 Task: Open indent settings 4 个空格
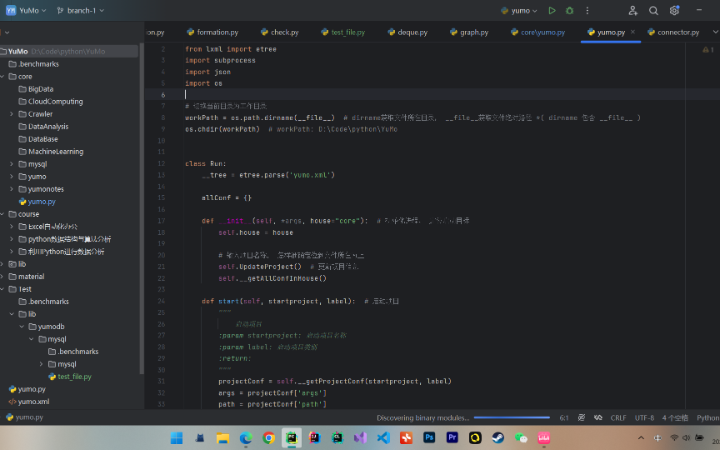coord(675,418)
